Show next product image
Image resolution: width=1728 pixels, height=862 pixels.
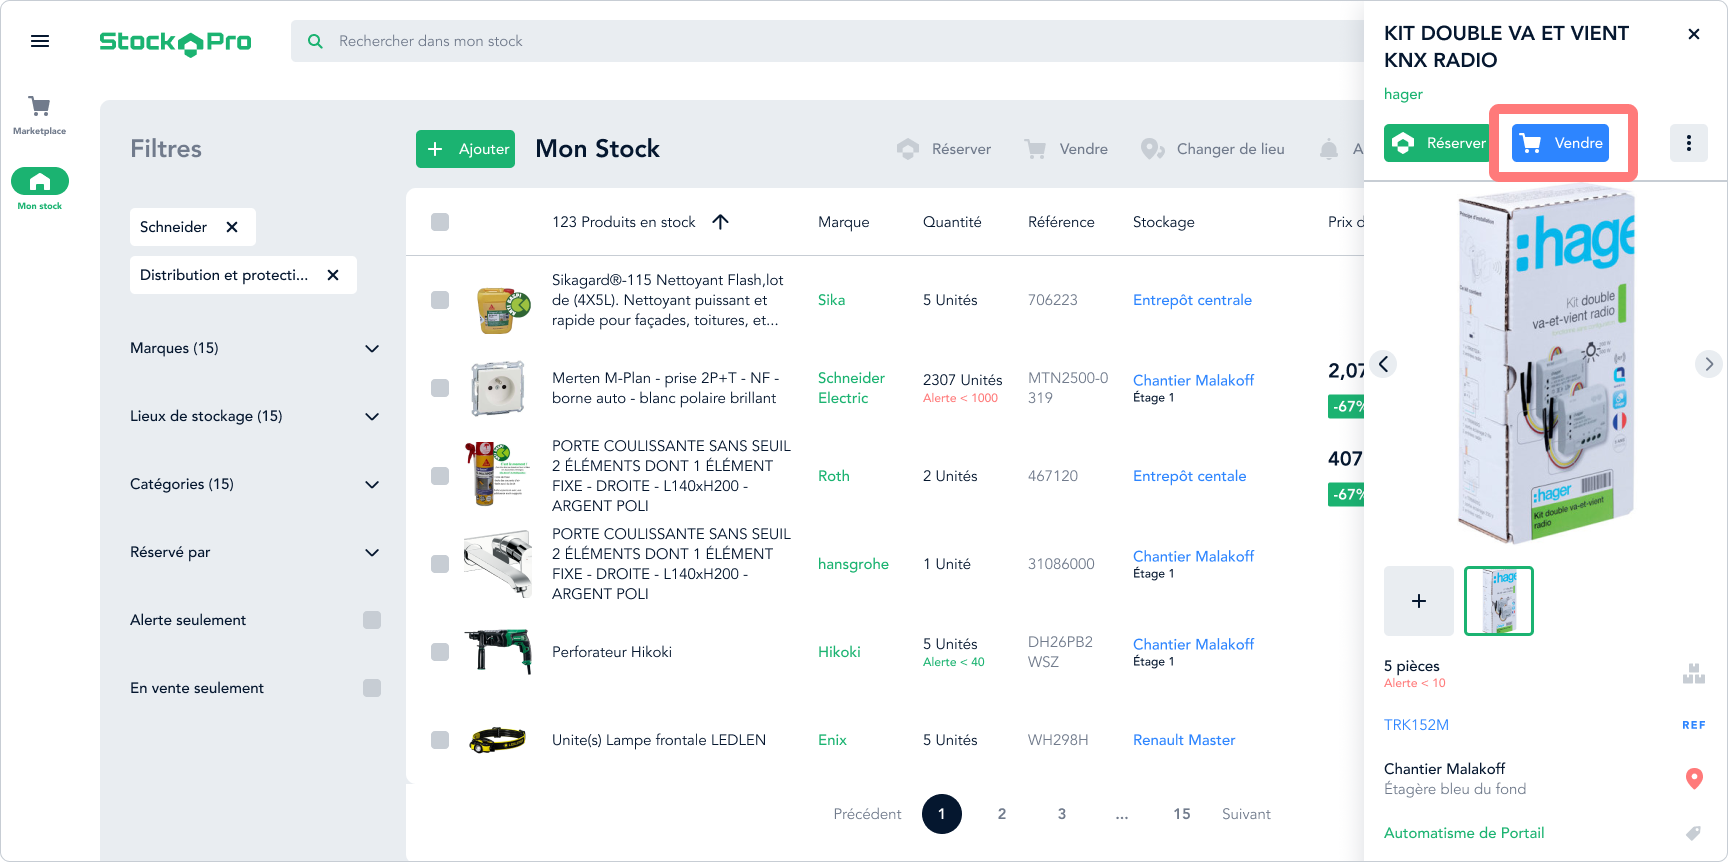tap(1708, 364)
